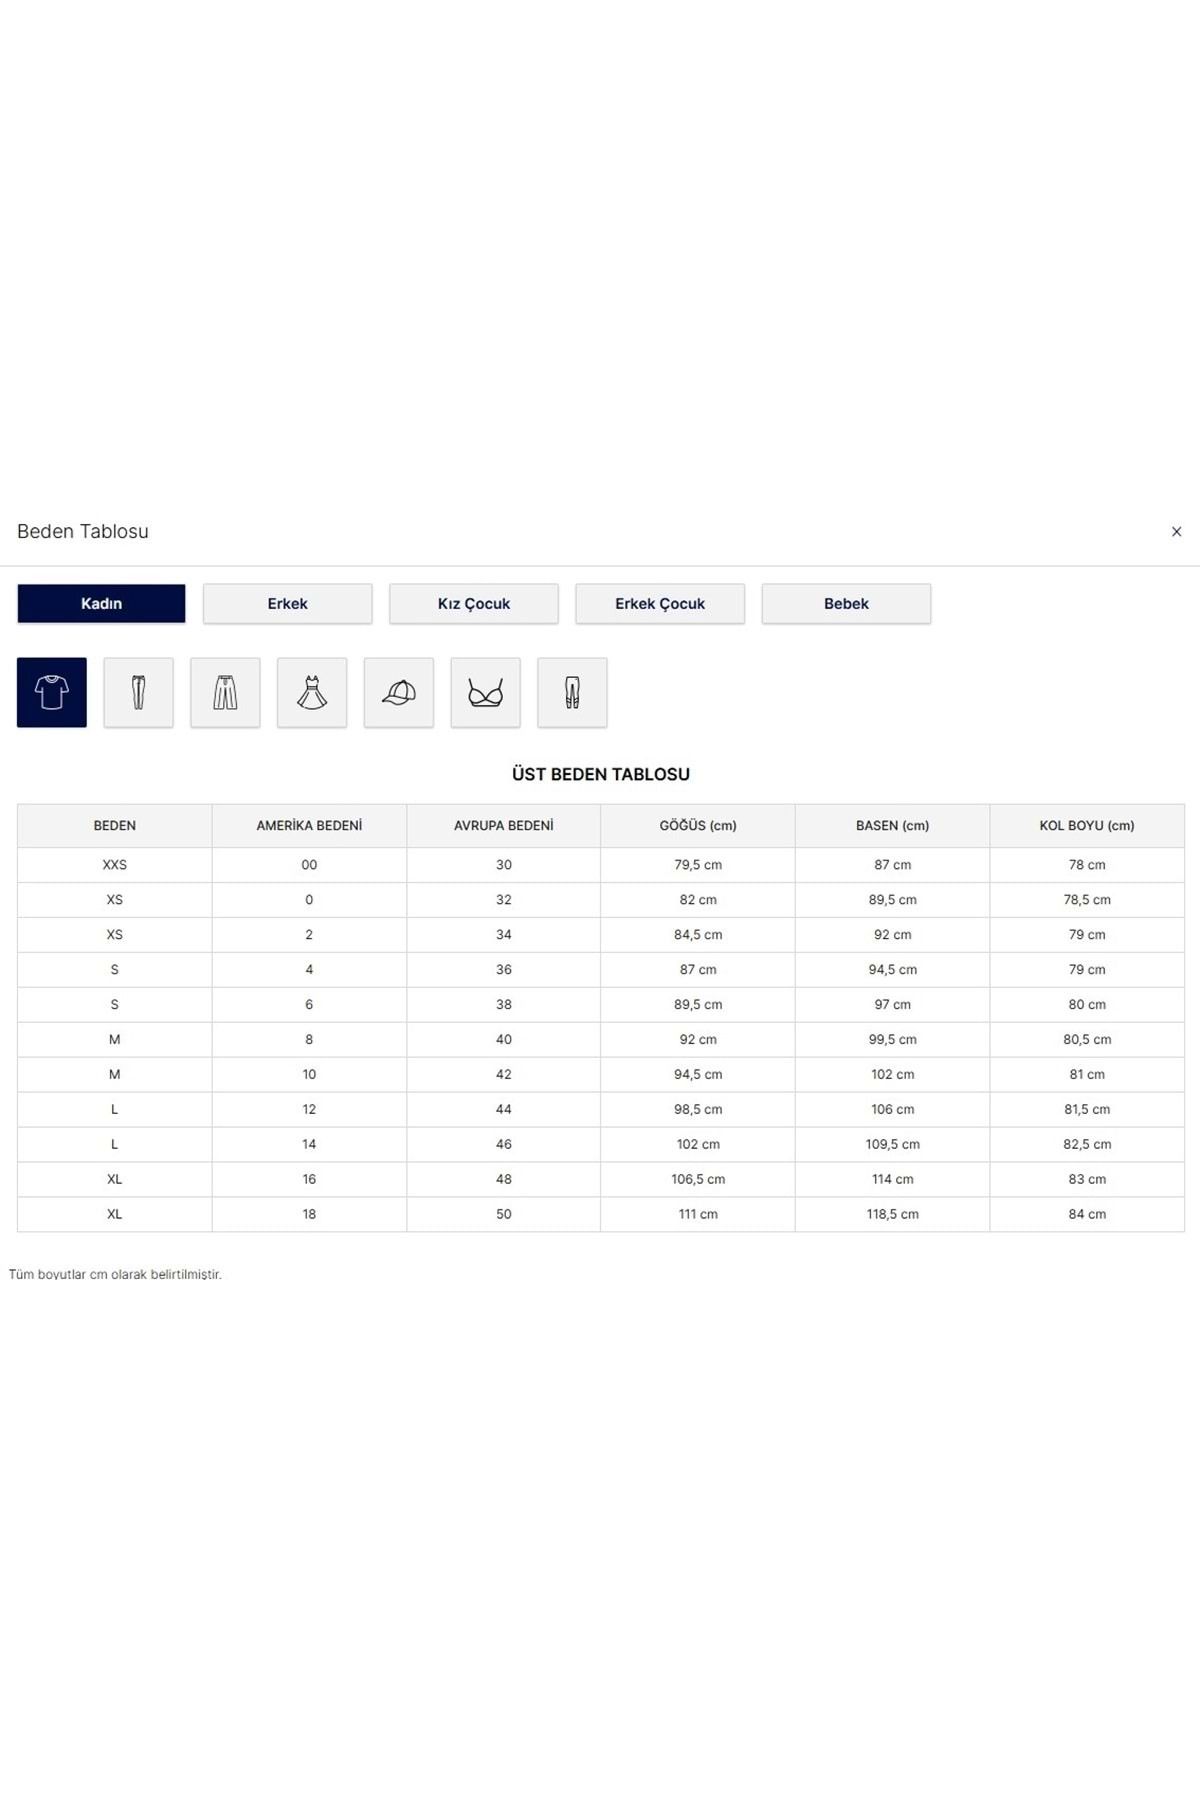Click the 106 cm hip value
The image size is (1200, 1800).
point(893,1110)
